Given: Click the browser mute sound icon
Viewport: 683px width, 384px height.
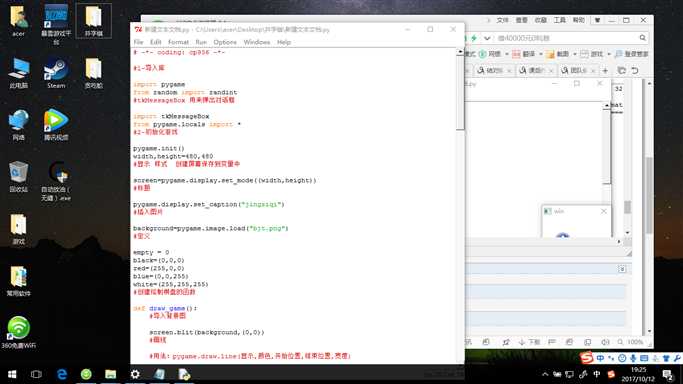Looking at the screenshot, I should [605, 342].
